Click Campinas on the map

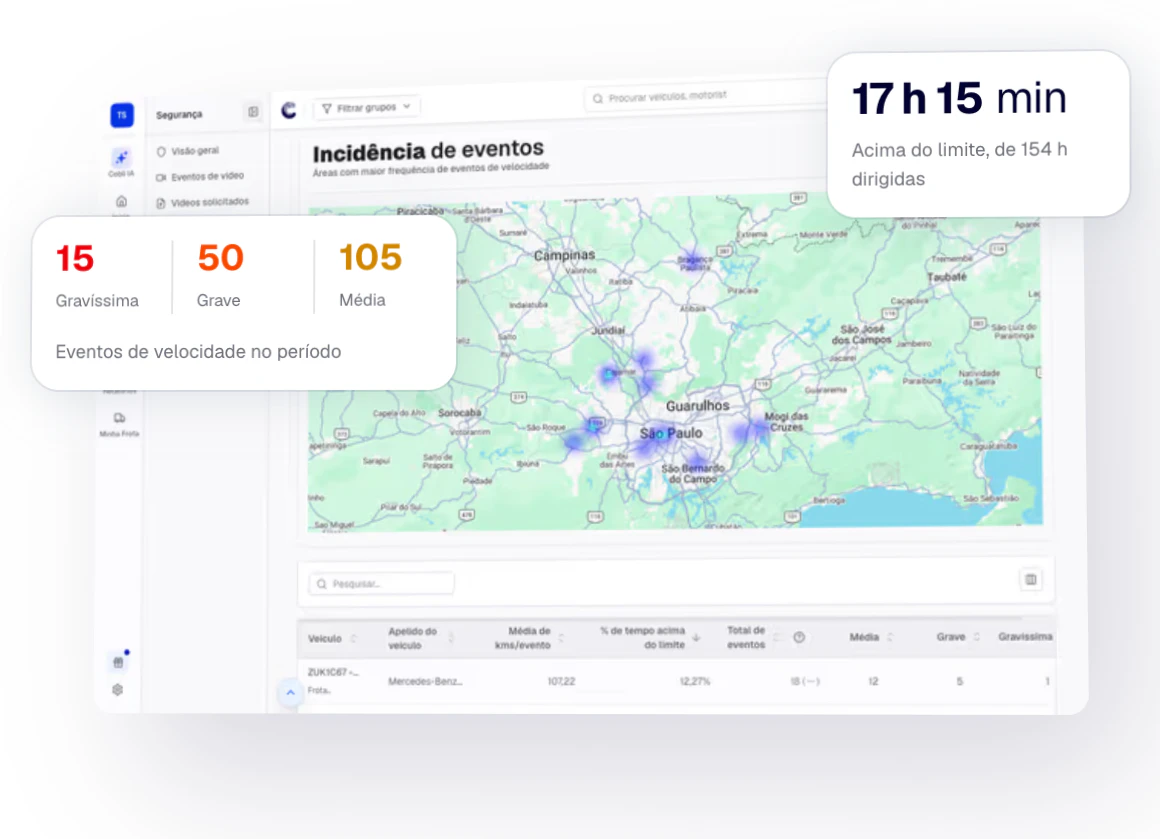tap(564, 255)
